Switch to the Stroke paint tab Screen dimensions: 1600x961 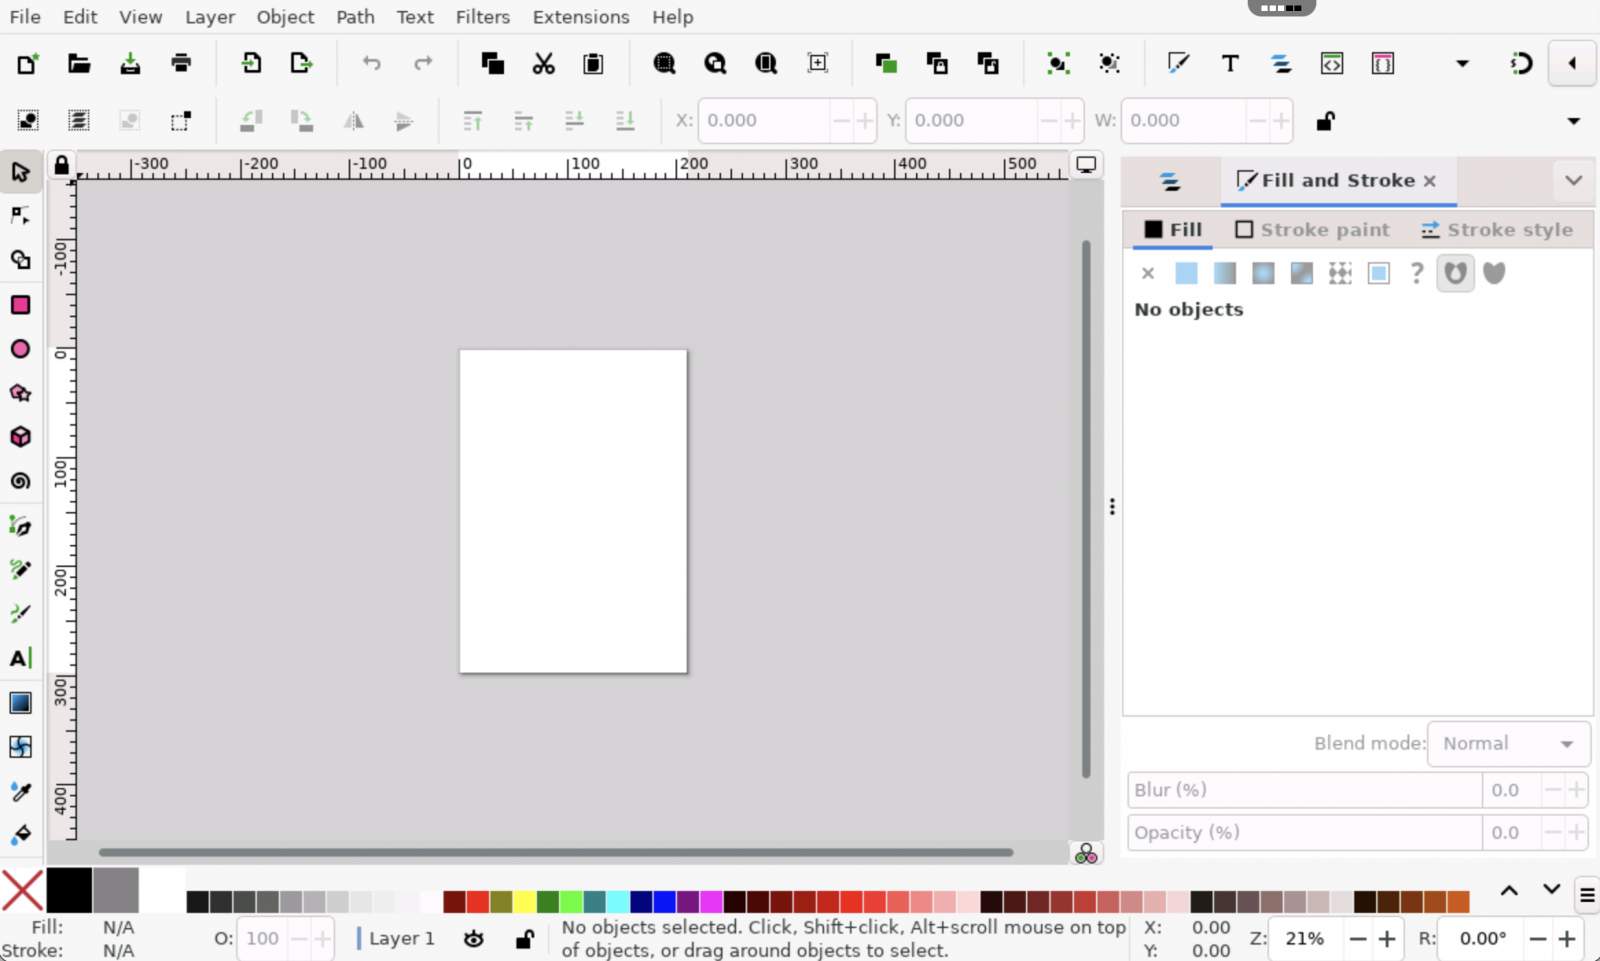[x=1312, y=230]
